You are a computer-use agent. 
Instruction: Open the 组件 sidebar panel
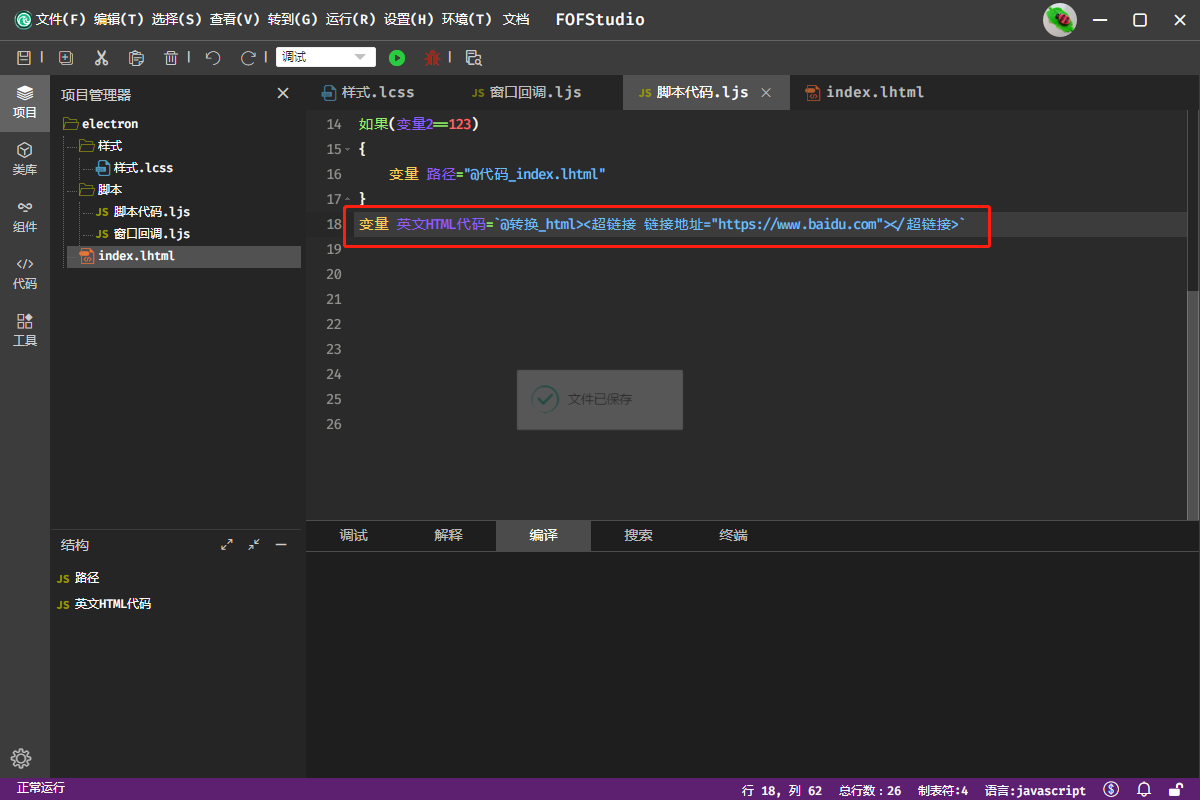point(25,216)
